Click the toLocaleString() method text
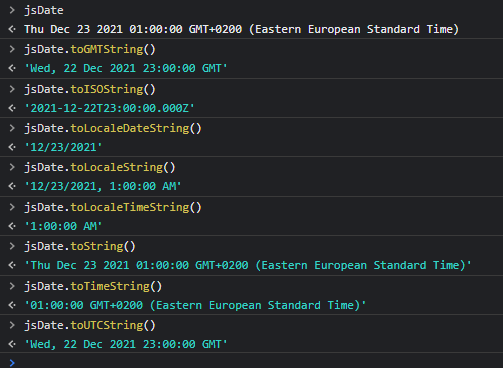503x368 pixels. (x=123, y=167)
